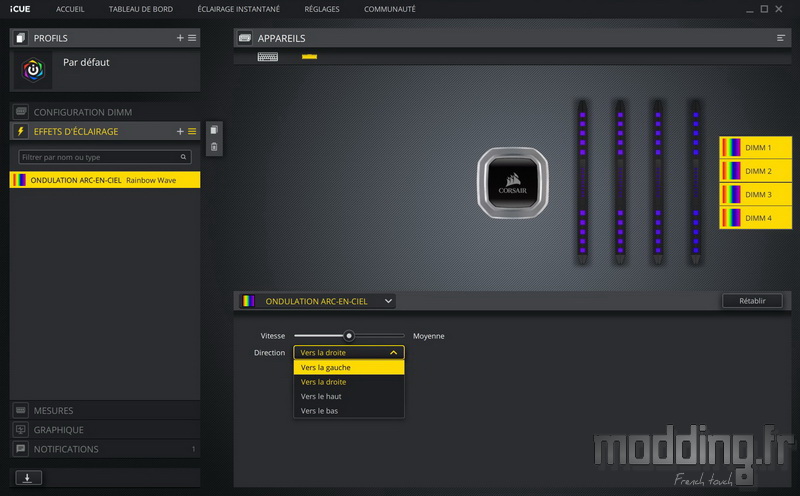Open the Accueil tab
The height and width of the screenshot is (496, 800).
pyautogui.click(x=70, y=9)
